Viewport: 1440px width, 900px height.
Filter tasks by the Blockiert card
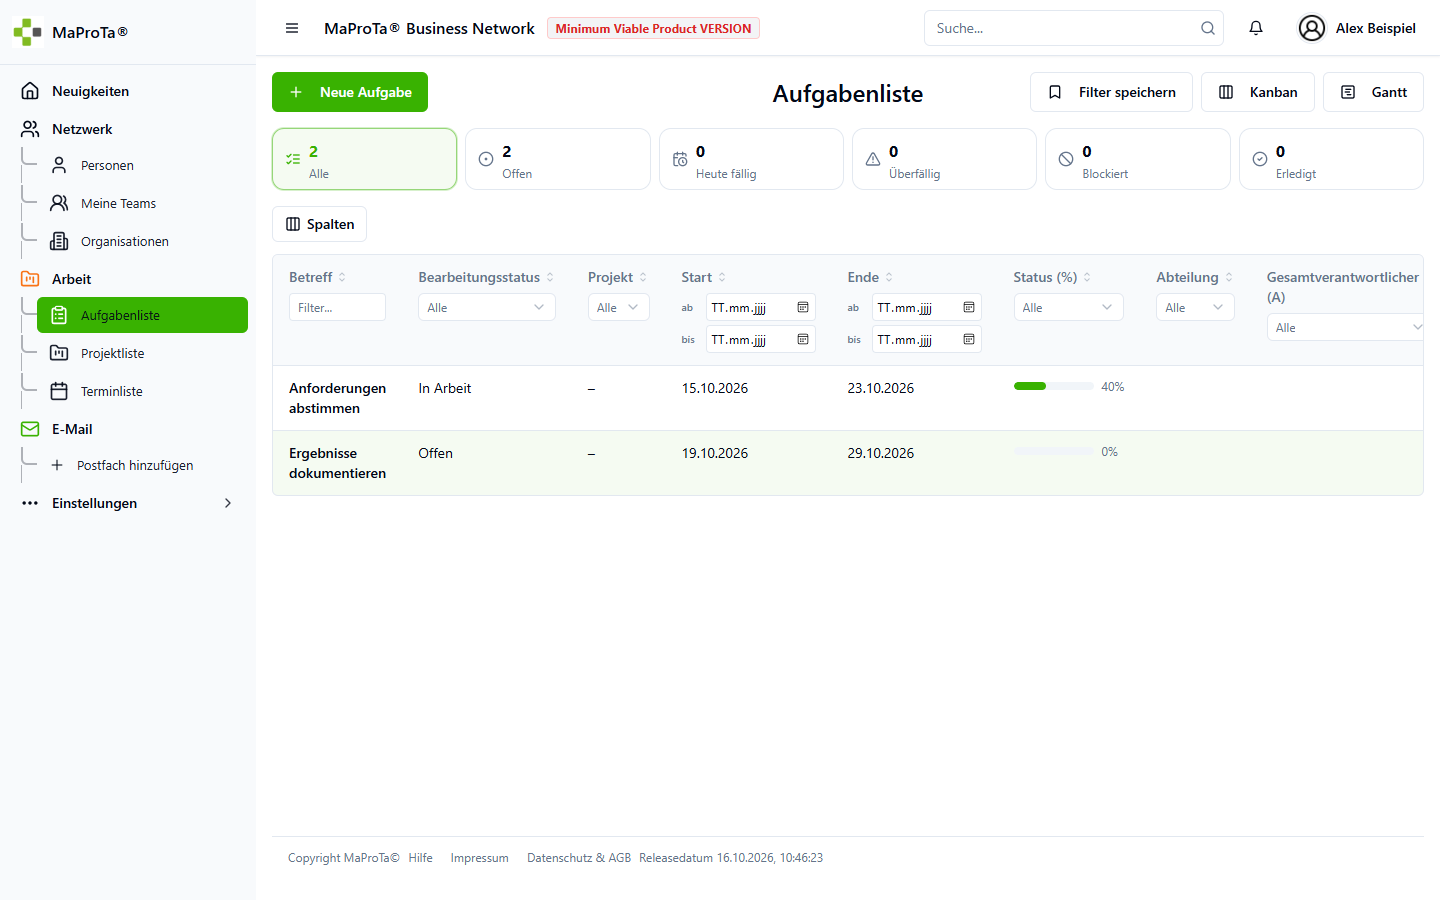click(1138, 159)
